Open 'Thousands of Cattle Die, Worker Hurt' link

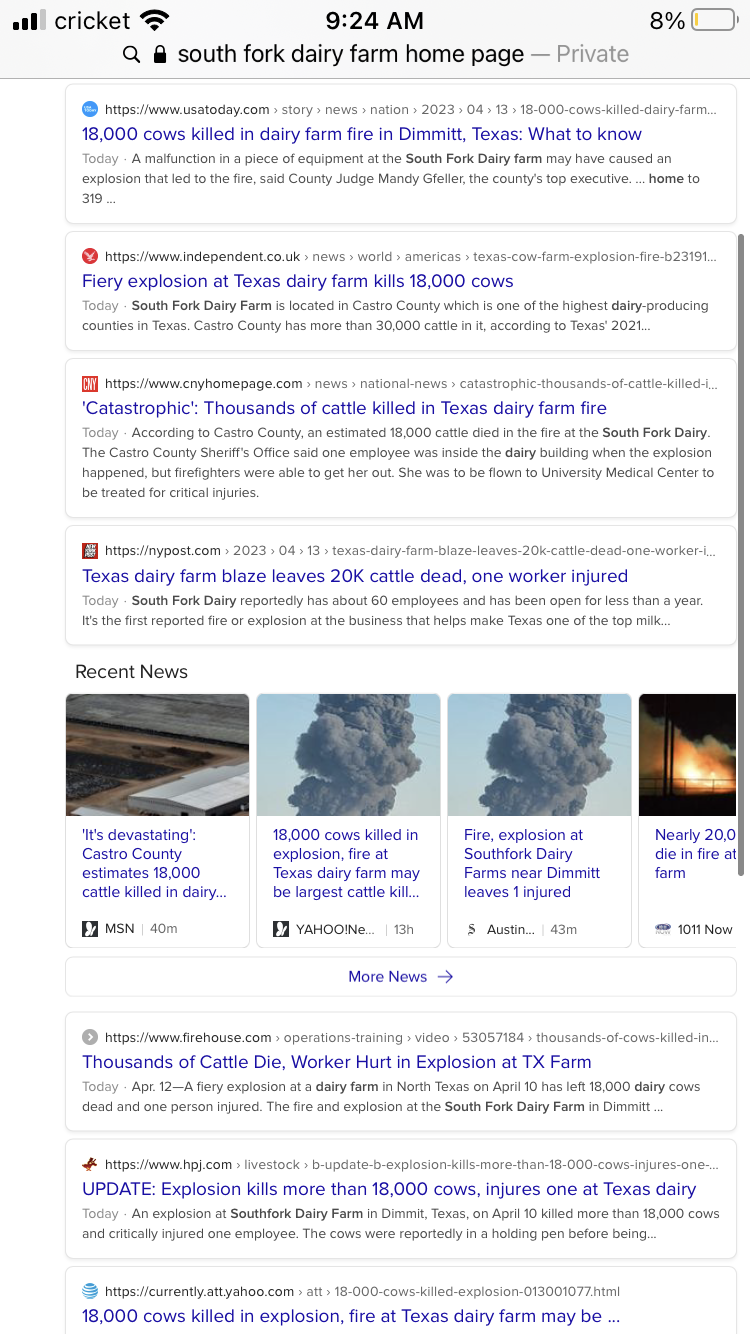coord(337,1062)
